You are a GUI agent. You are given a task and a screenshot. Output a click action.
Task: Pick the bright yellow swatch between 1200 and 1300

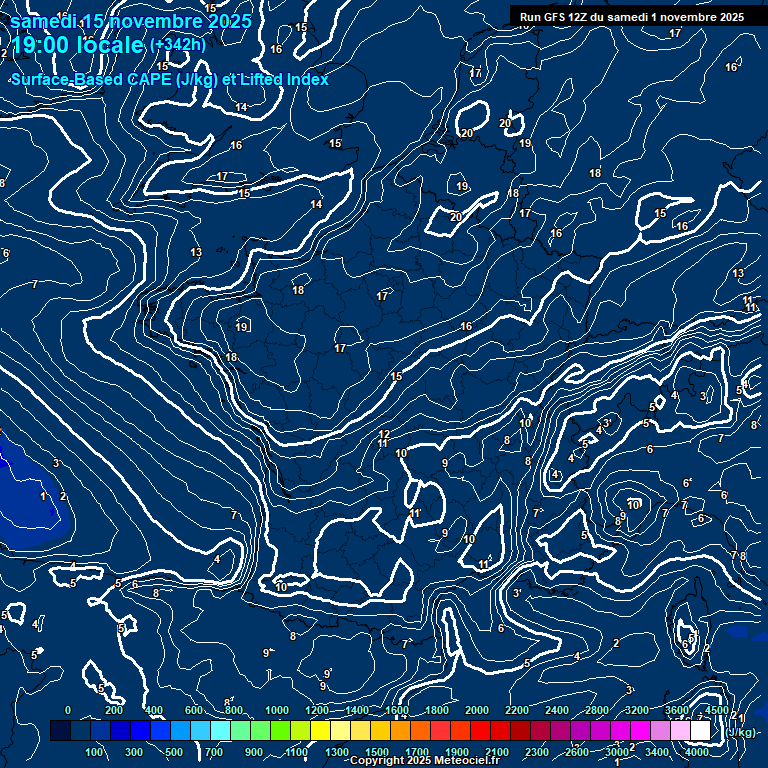click(x=320, y=730)
